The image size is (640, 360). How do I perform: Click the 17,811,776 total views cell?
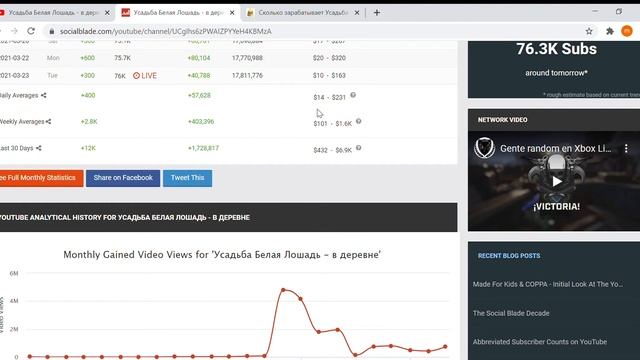(x=247, y=76)
